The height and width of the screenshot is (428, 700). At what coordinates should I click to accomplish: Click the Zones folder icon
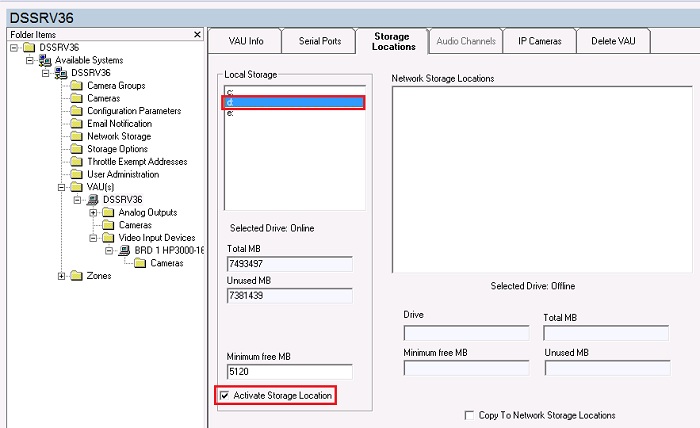click(x=77, y=276)
